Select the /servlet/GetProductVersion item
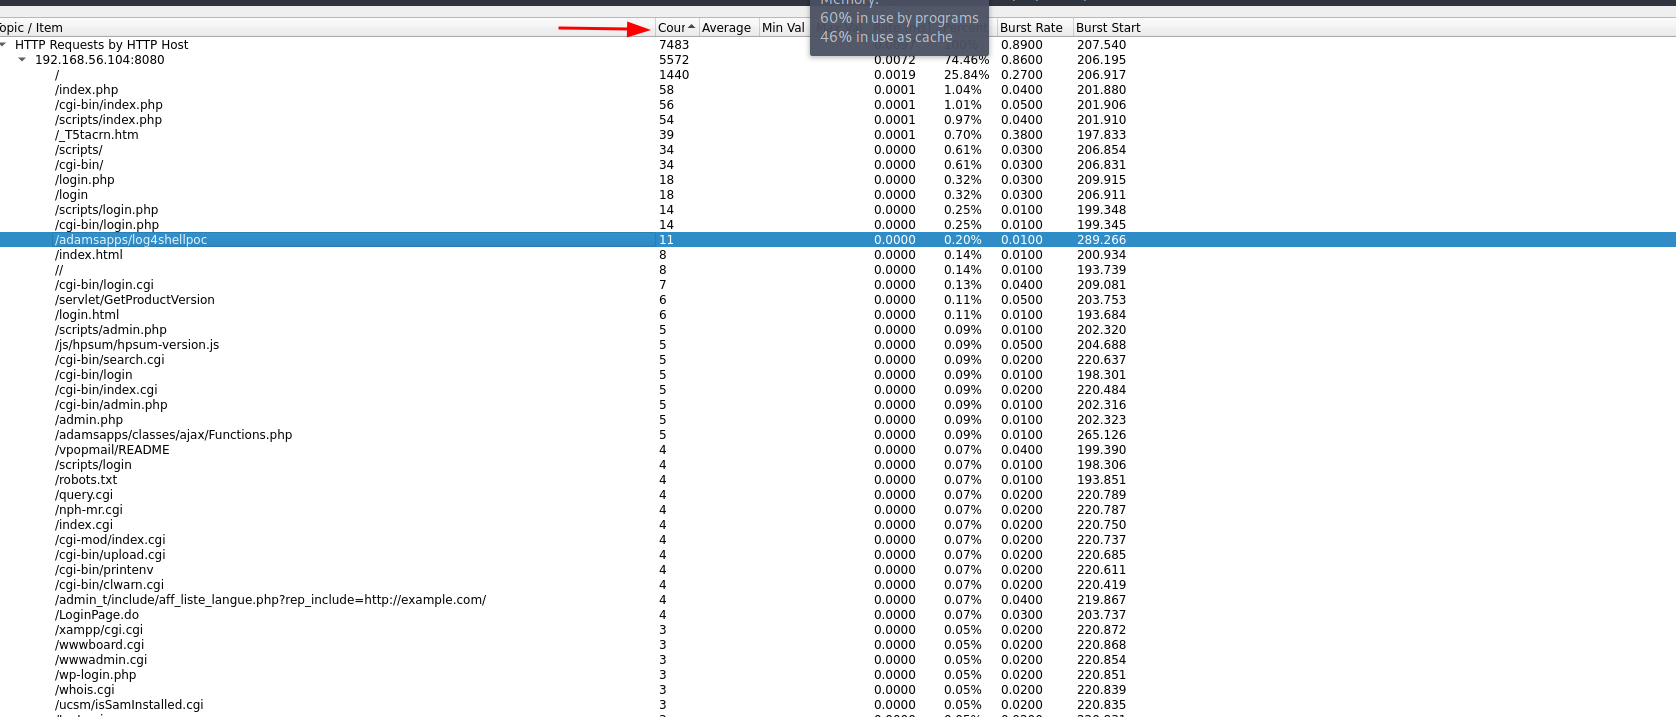This screenshot has width=1676, height=717. (x=134, y=300)
